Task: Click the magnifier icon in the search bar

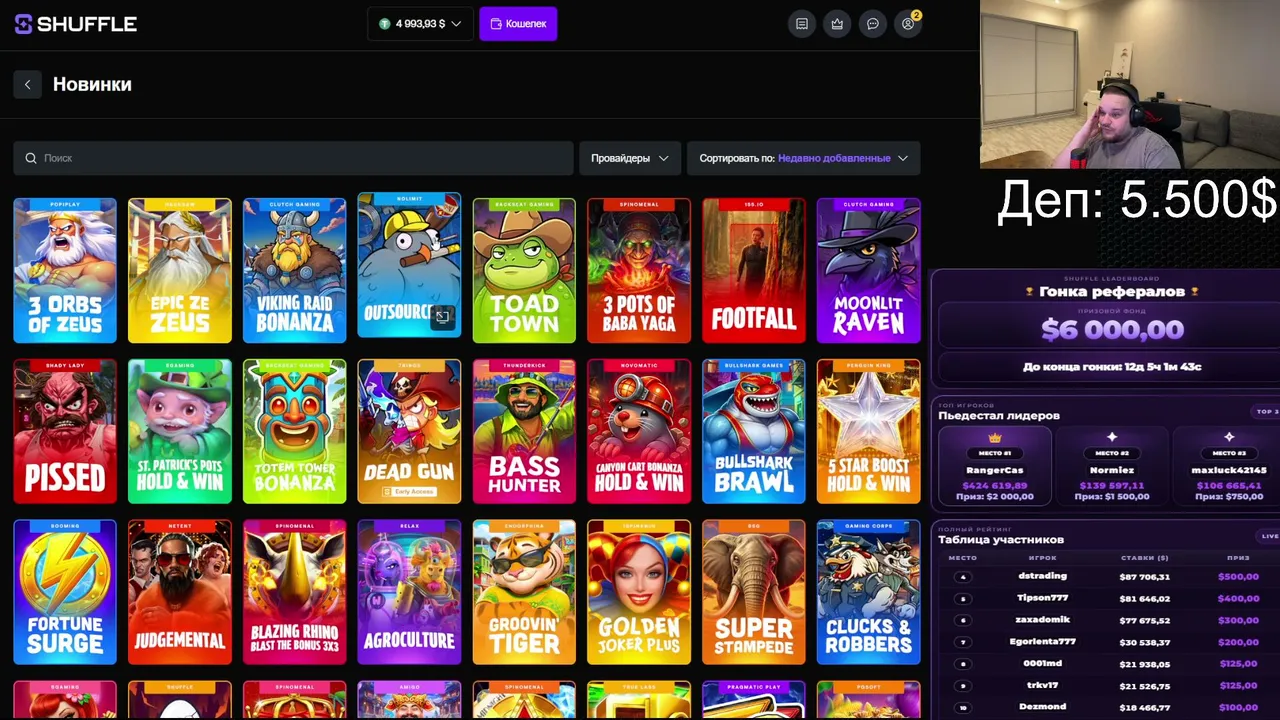Action: pos(31,158)
